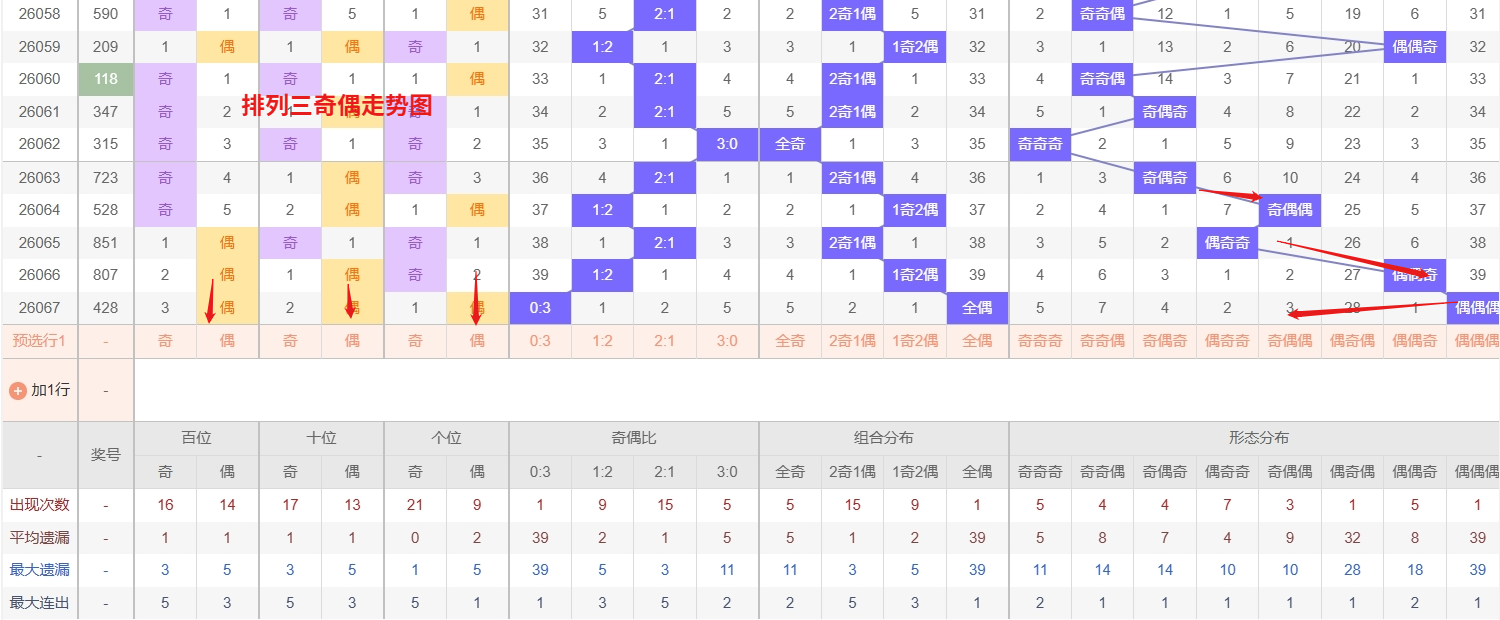Toggle 偶 selection in tens column of 预选行1
This screenshot has height=620, width=1500.
tap(352, 341)
